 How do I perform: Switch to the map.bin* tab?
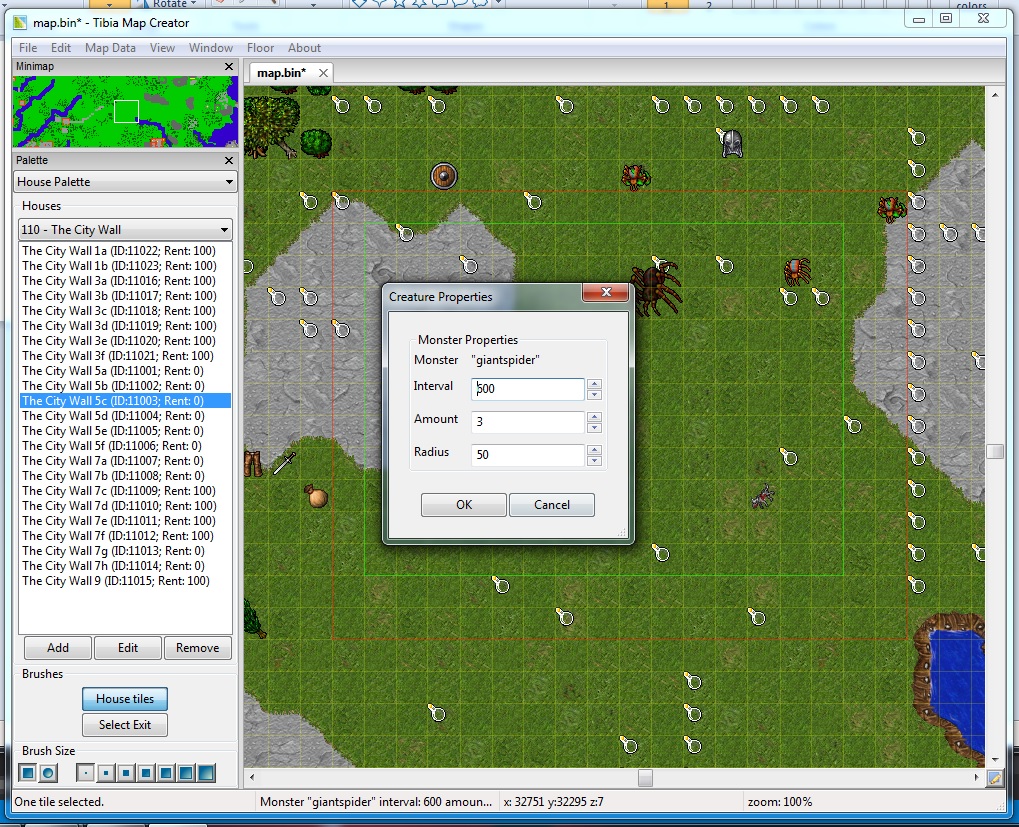click(x=281, y=73)
